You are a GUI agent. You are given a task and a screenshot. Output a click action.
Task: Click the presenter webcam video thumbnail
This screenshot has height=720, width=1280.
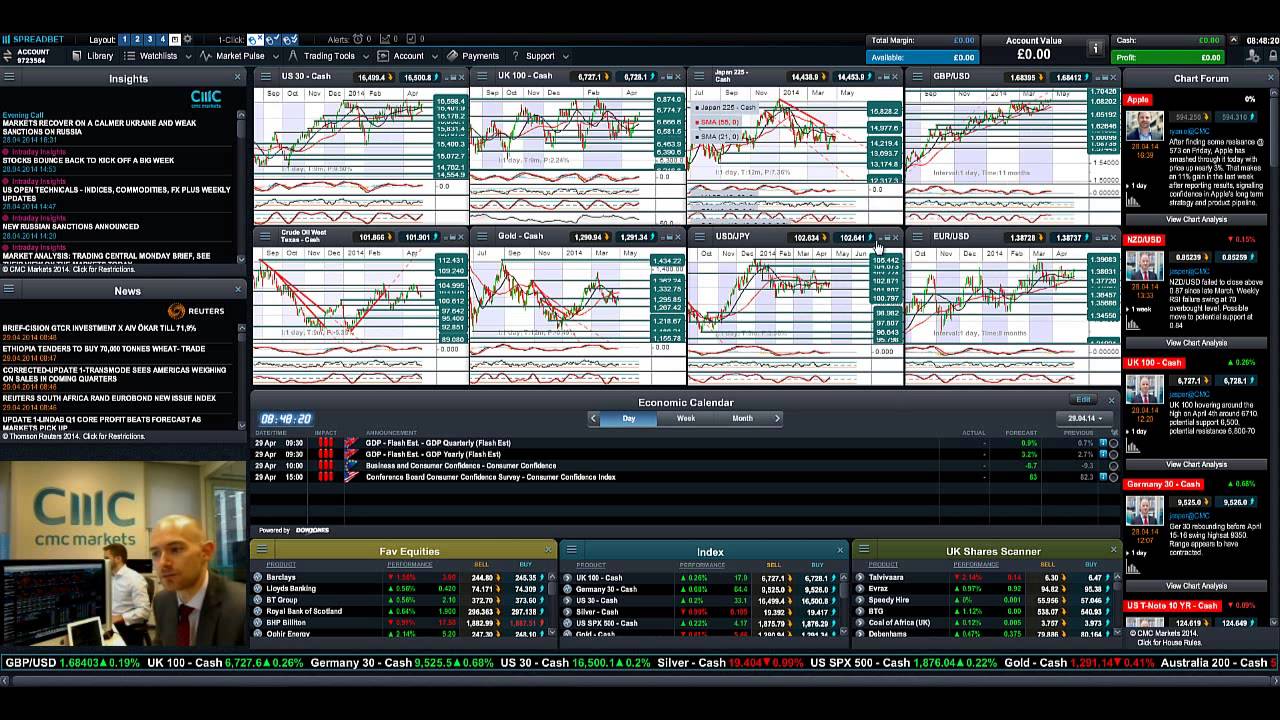122,552
